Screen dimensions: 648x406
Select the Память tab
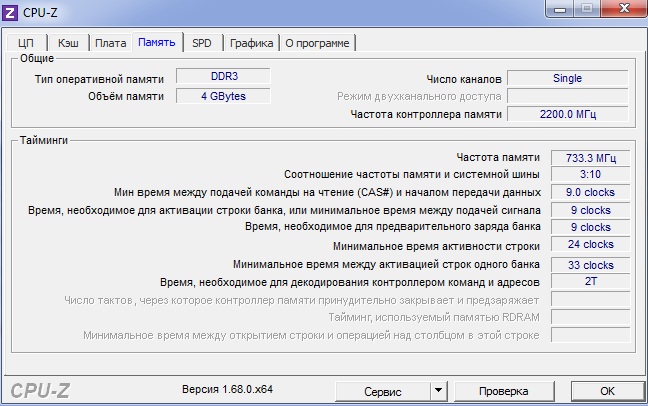tap(157, 42)
